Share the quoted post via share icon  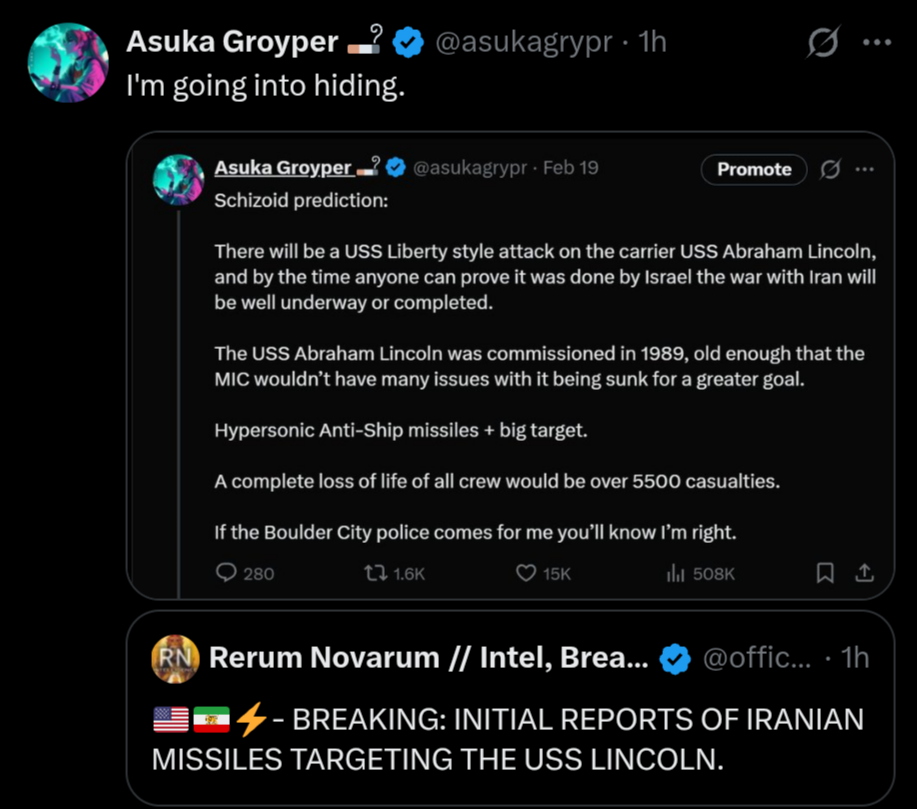click(x=864, y=573)
